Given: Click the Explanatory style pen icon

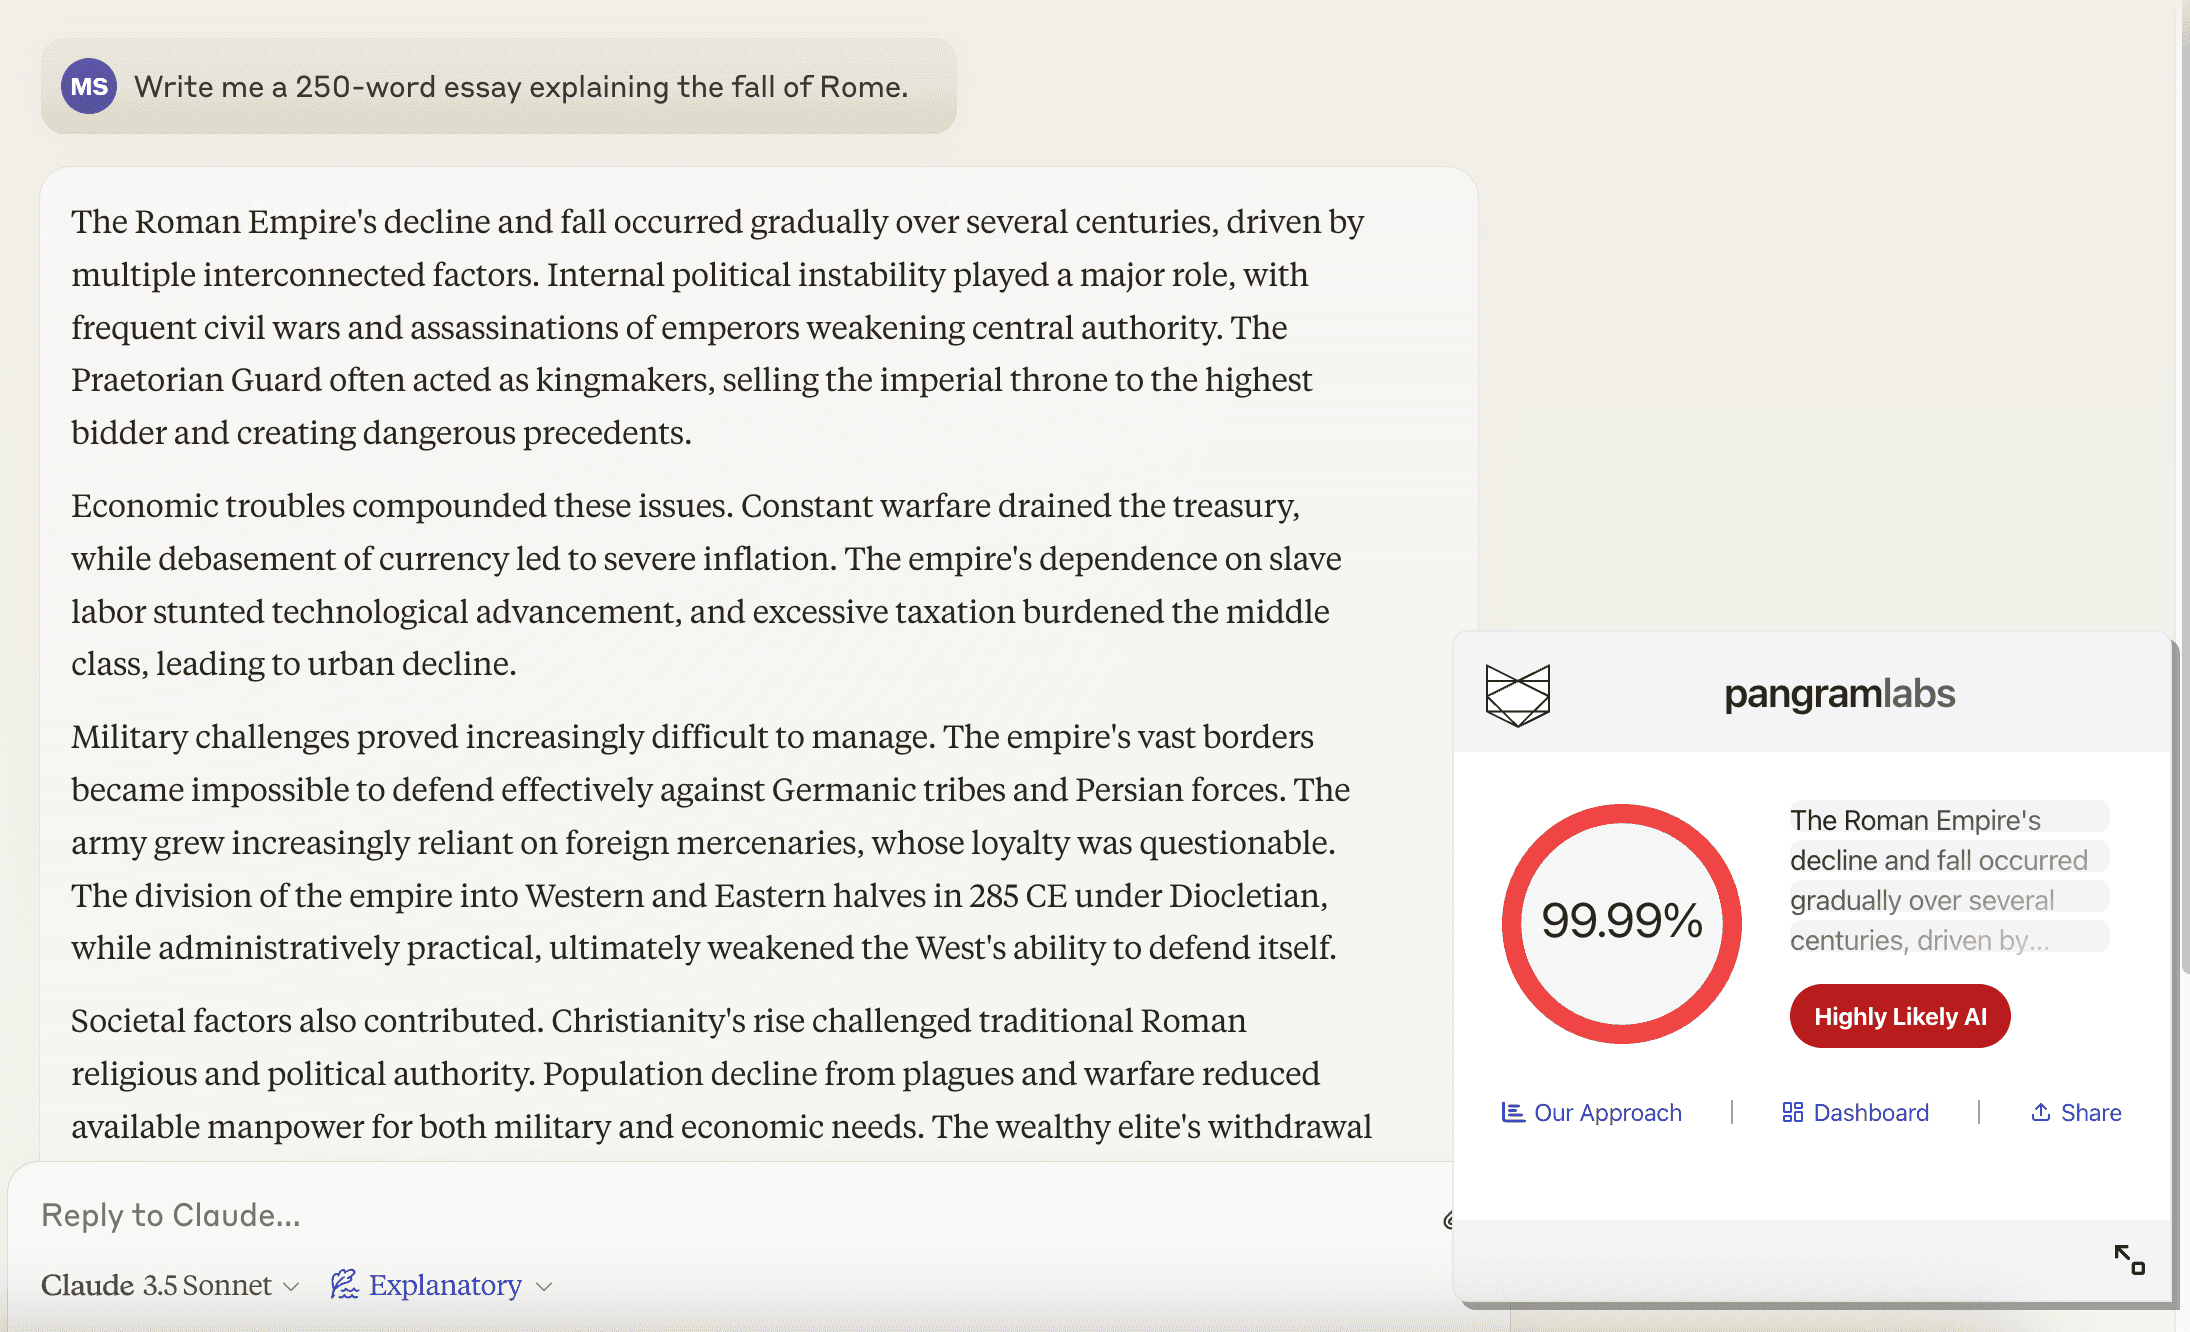Looking at the screenshot, I should 344,1285.
